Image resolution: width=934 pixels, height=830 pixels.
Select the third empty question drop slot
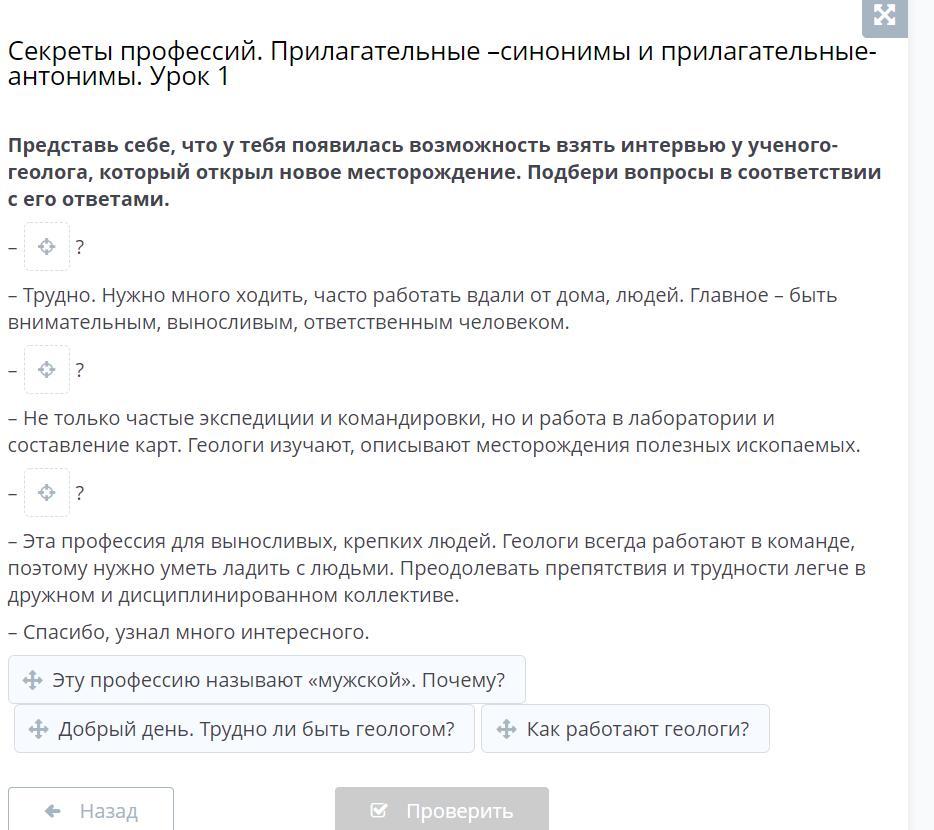[46, 493]
